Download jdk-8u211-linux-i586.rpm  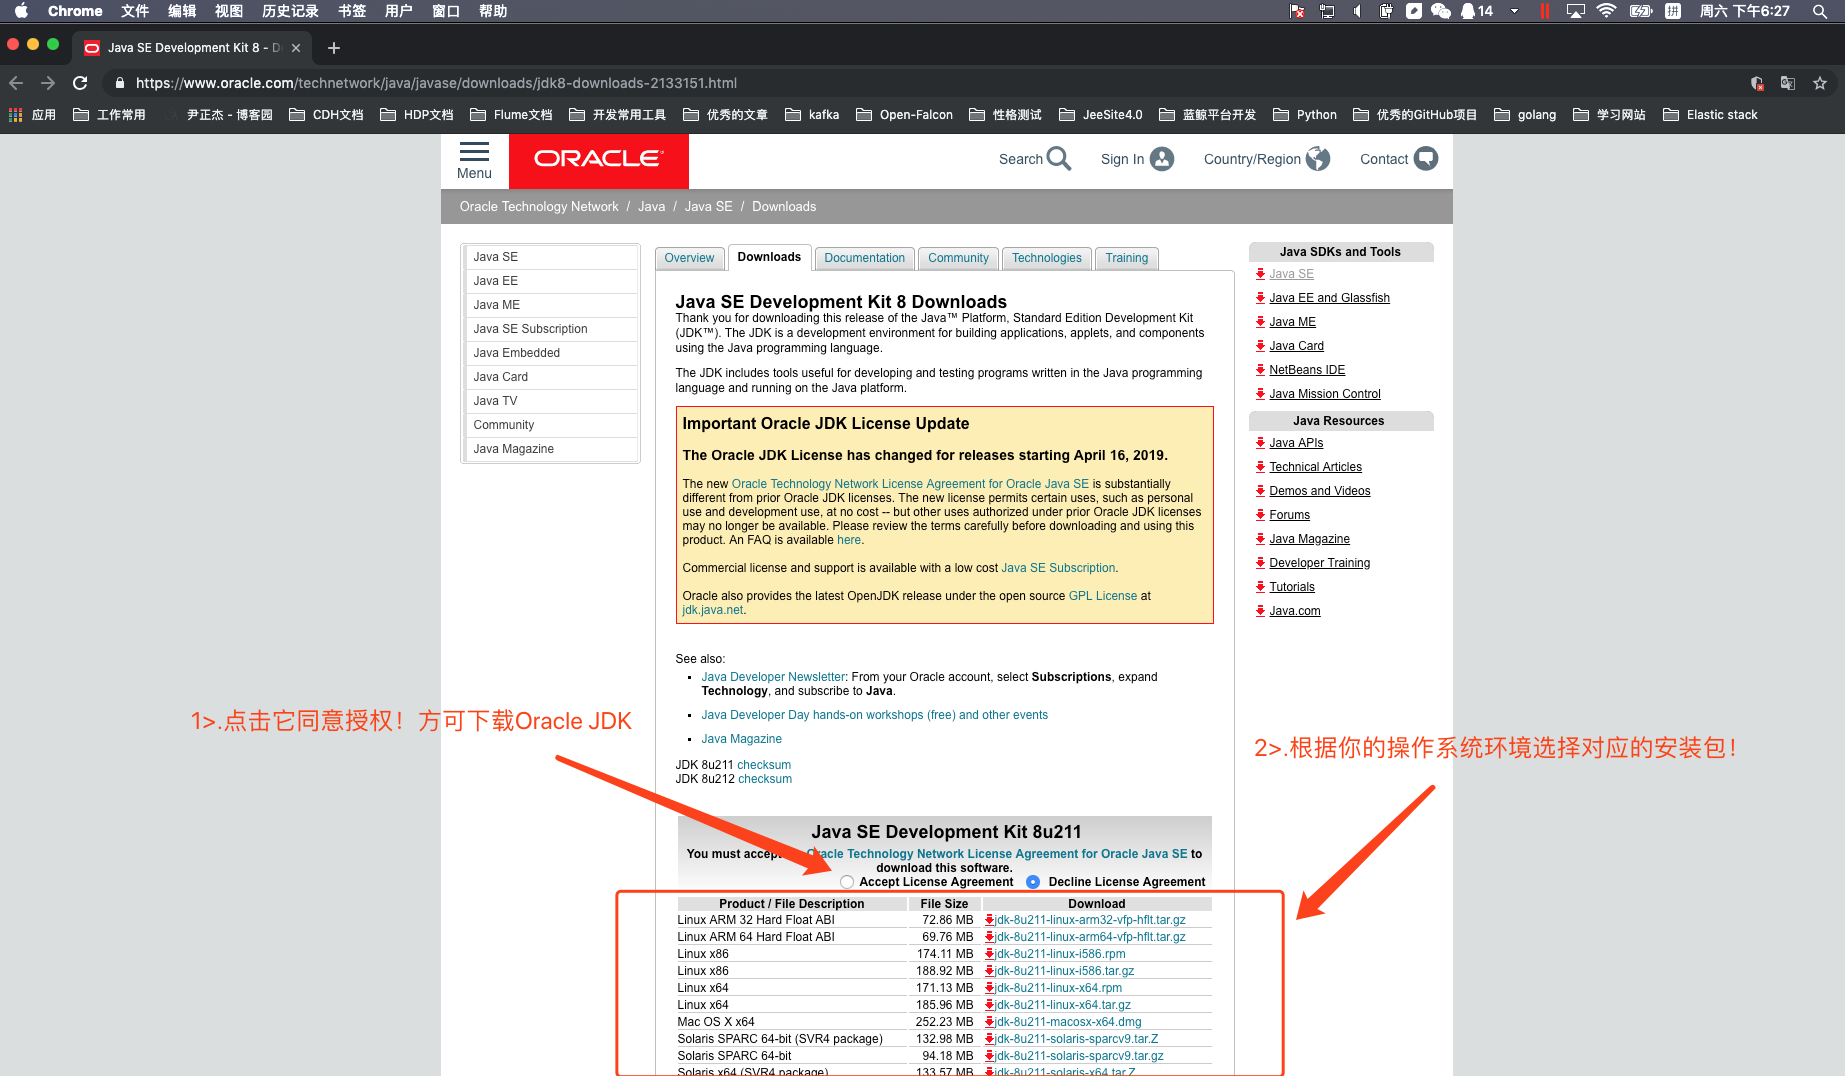1060,954
